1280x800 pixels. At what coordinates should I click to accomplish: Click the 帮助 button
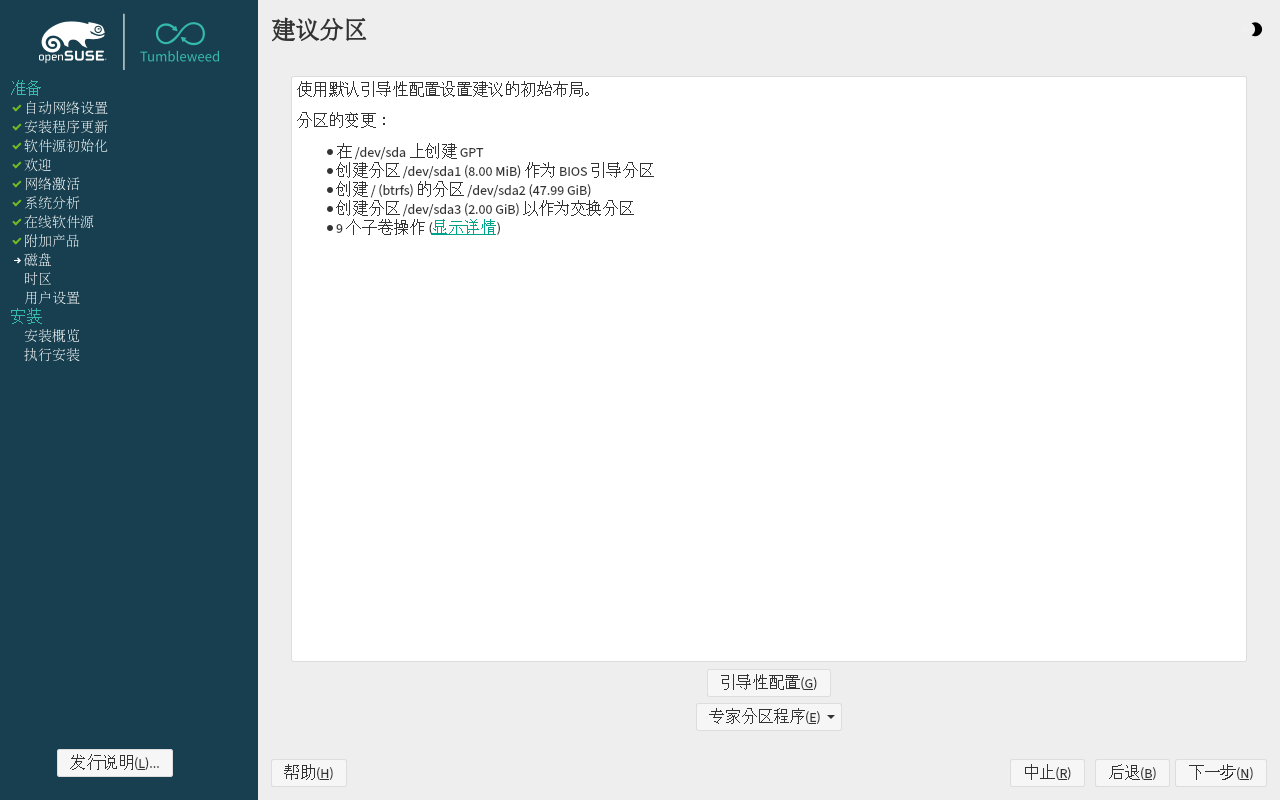(308, 772)
